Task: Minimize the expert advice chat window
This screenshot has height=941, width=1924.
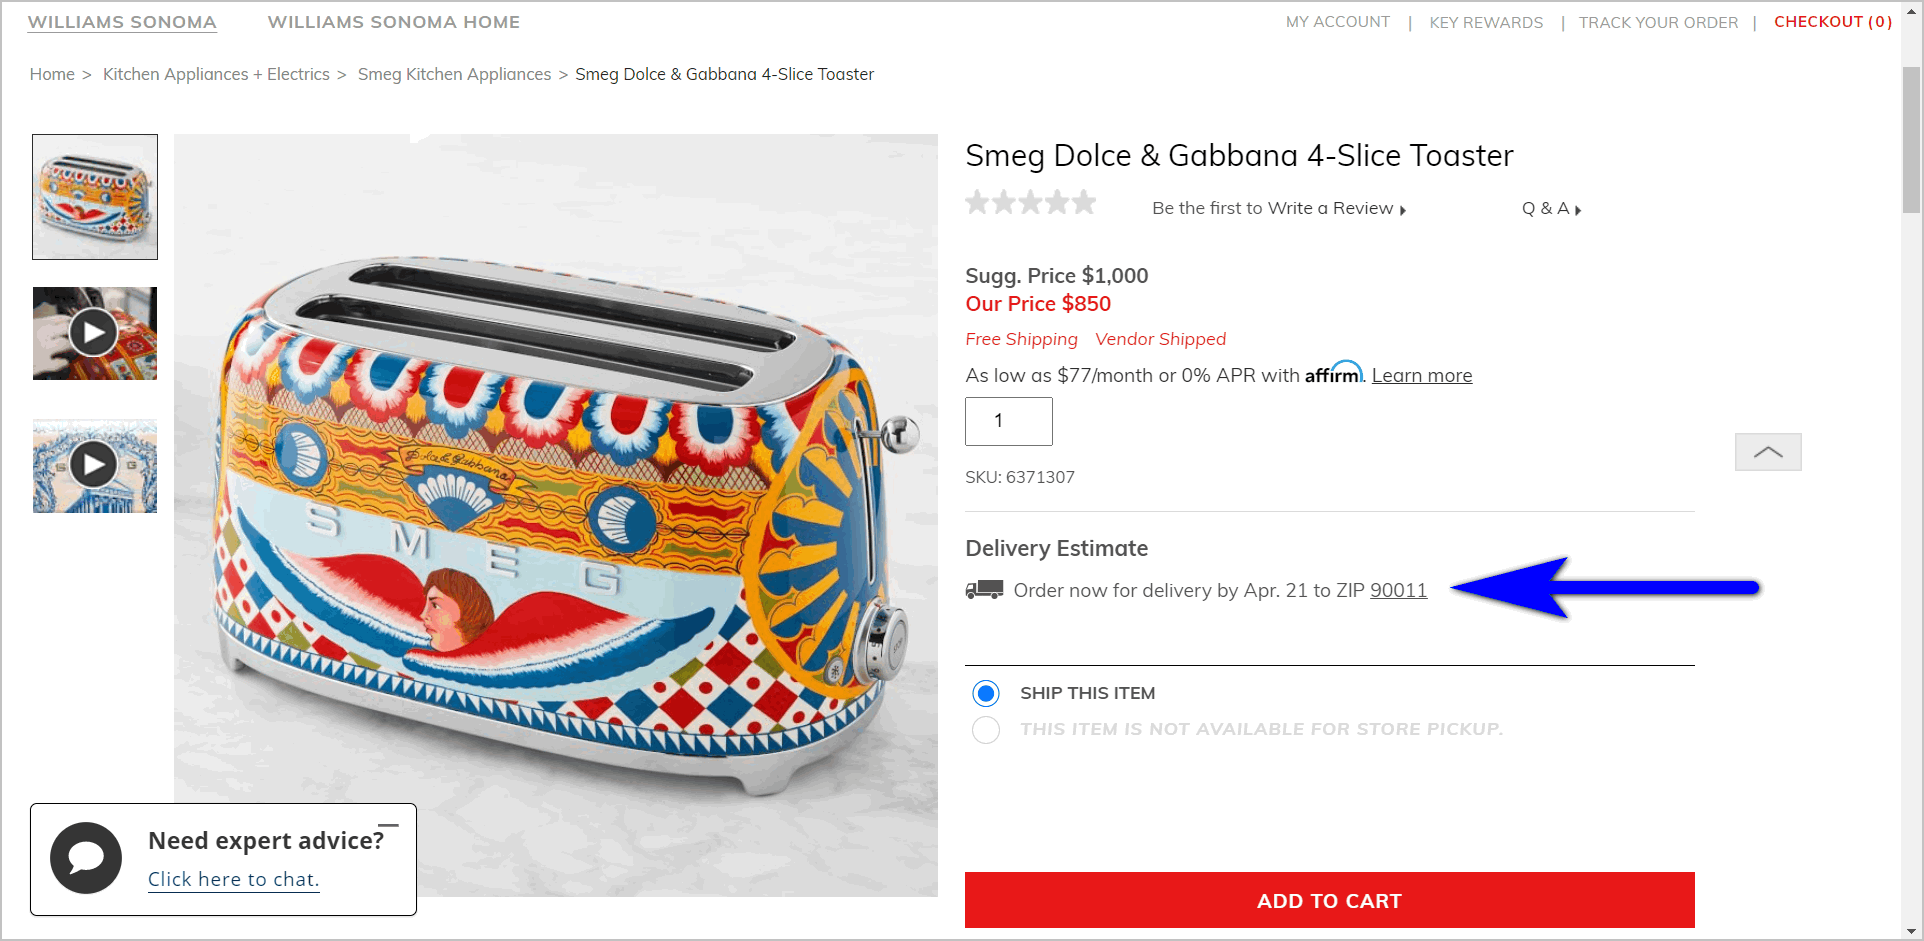Action: coord(391,826)
